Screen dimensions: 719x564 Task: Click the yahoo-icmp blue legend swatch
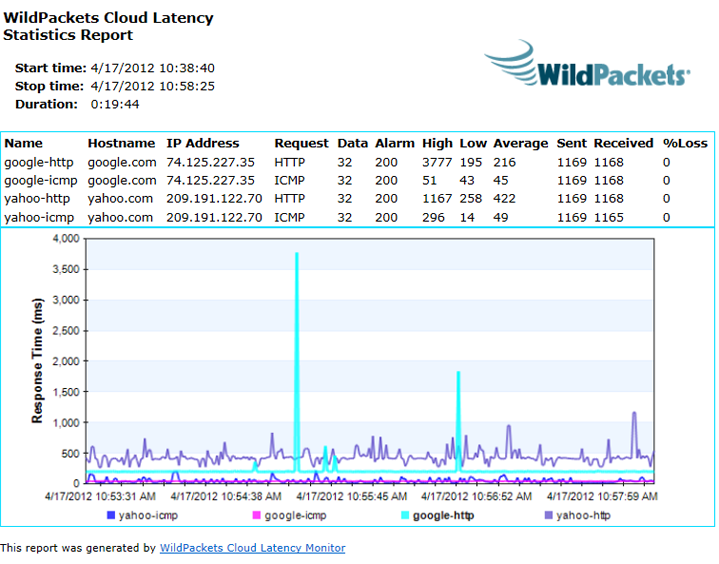tap(111, 515)
